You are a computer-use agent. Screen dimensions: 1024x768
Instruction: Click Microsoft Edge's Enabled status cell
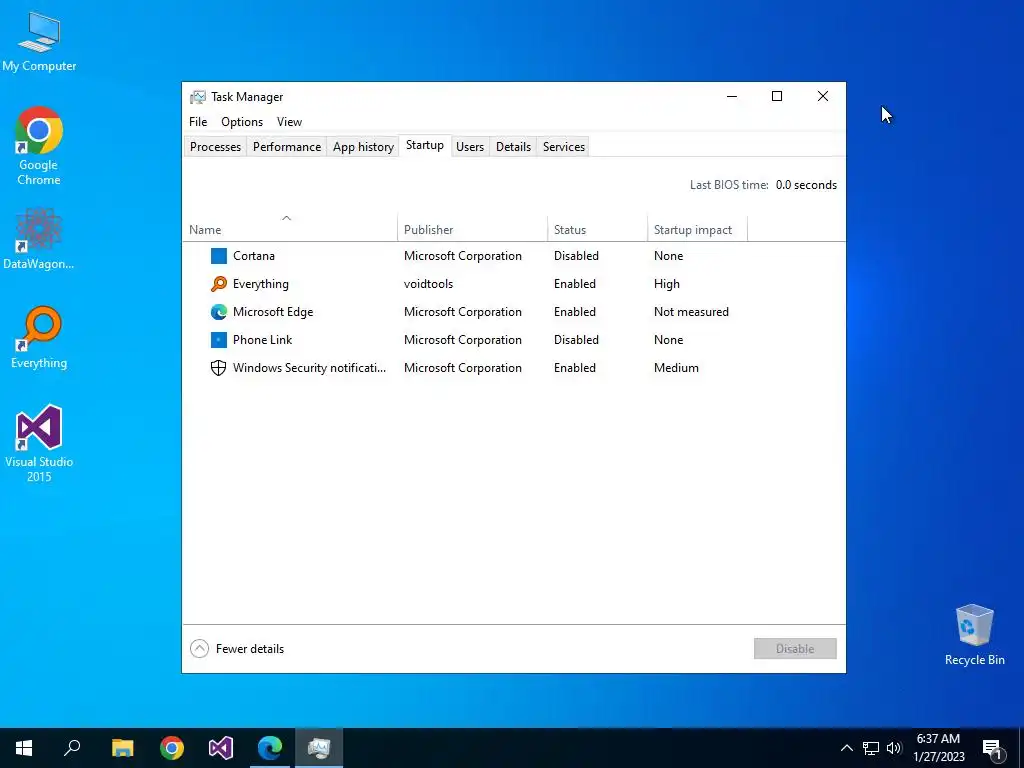(575, 312)
